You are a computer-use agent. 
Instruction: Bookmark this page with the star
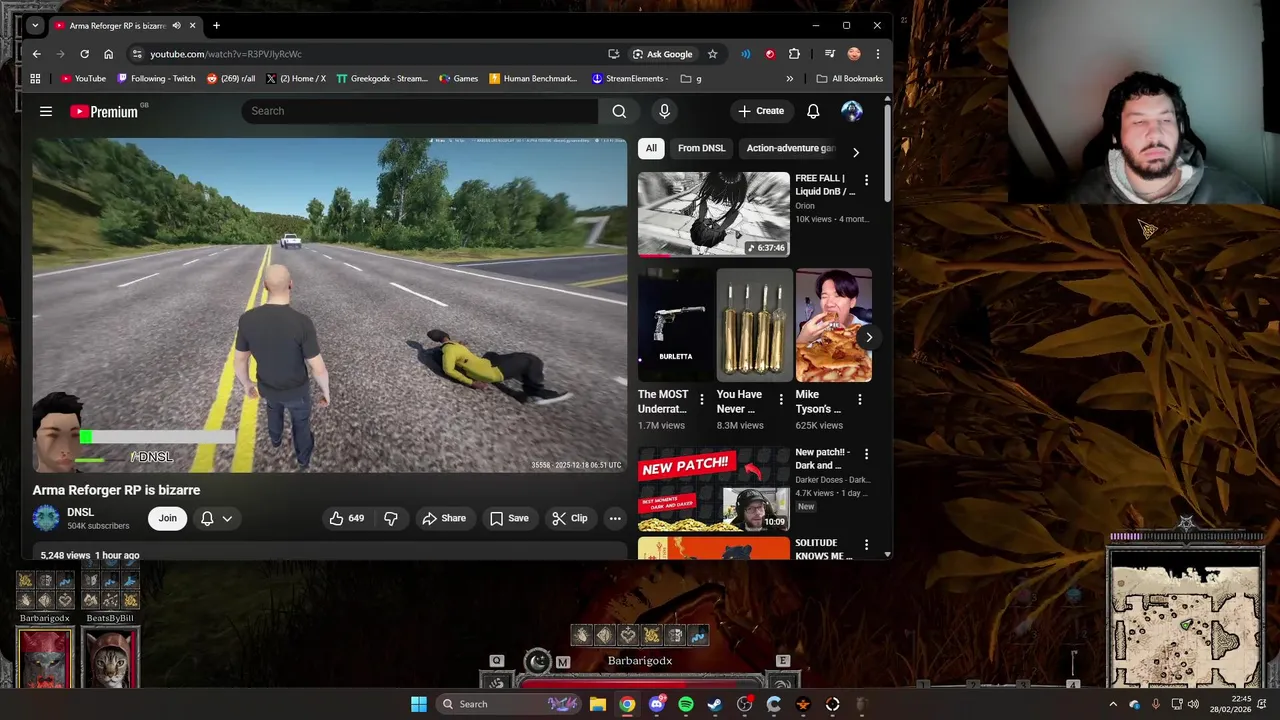[712, 54]
